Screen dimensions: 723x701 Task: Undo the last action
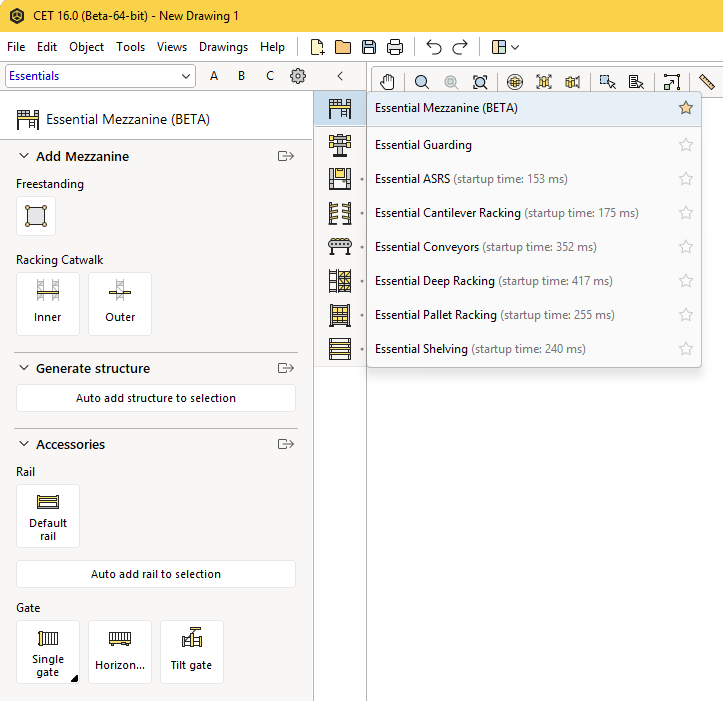[434, 47]
